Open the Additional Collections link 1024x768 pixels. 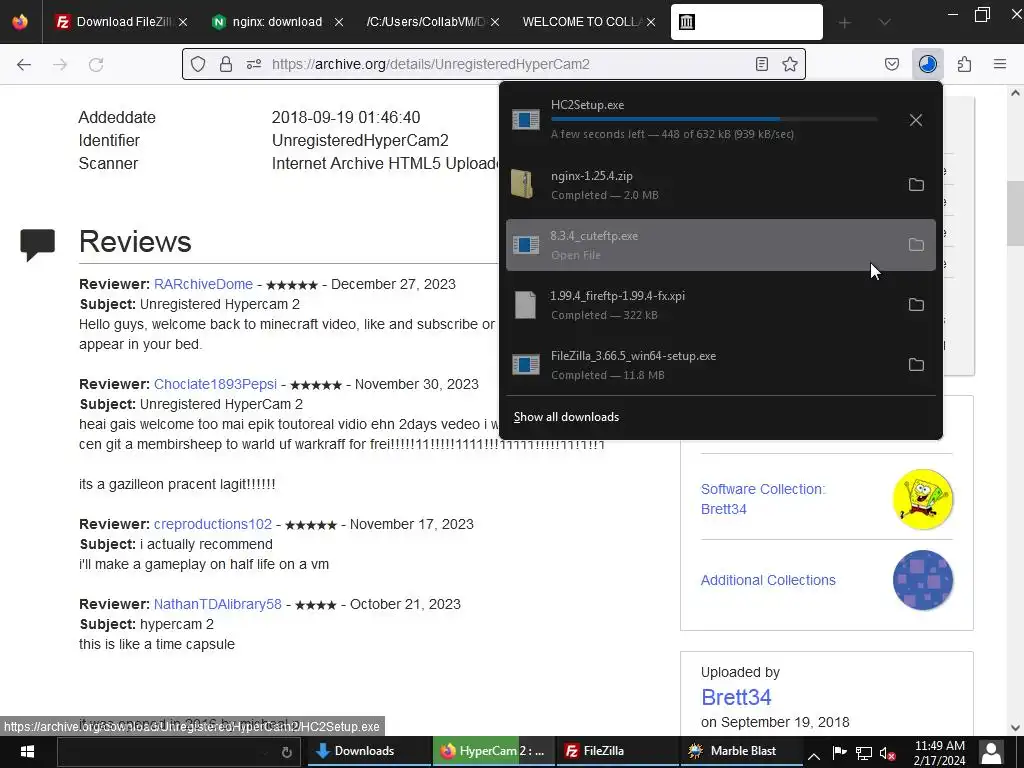point(768,580)
